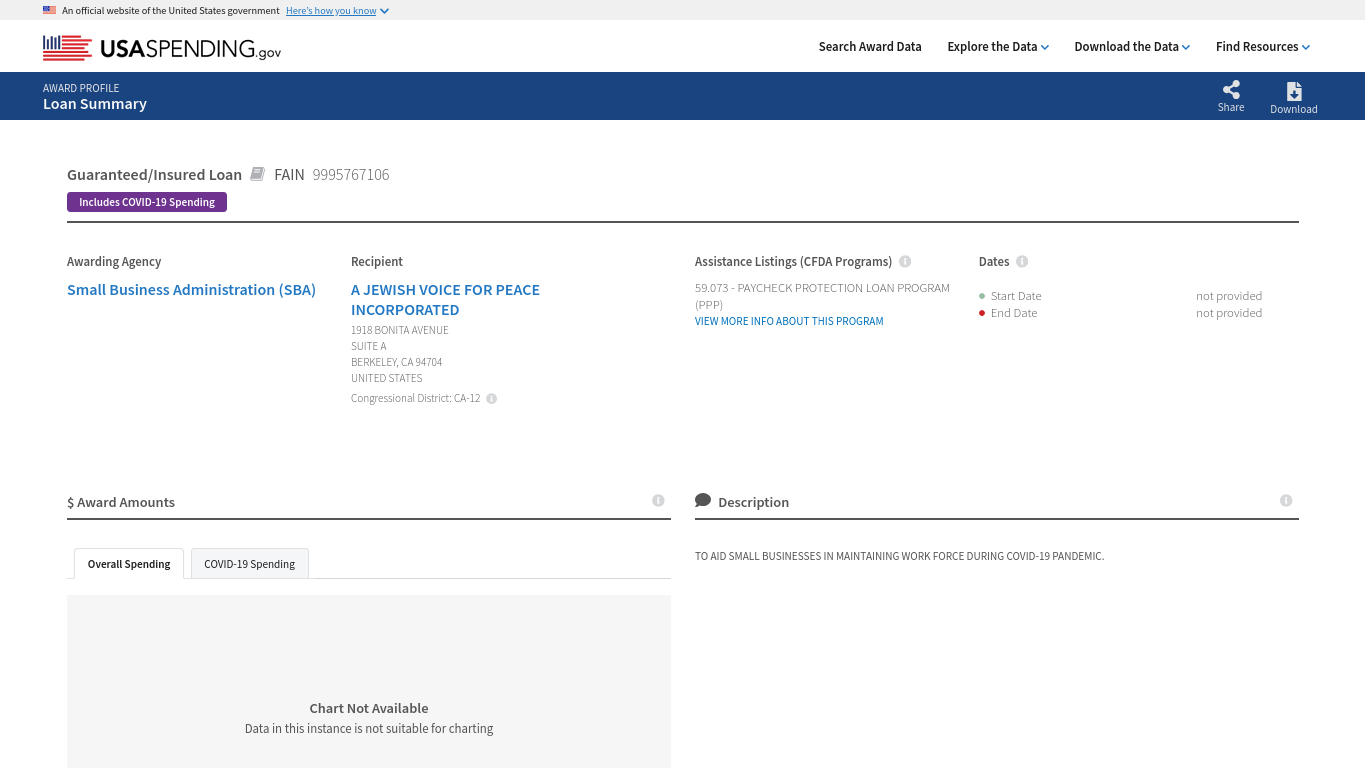
Task: Click the Loan Summary heading
Action: (x=95, y=104)
